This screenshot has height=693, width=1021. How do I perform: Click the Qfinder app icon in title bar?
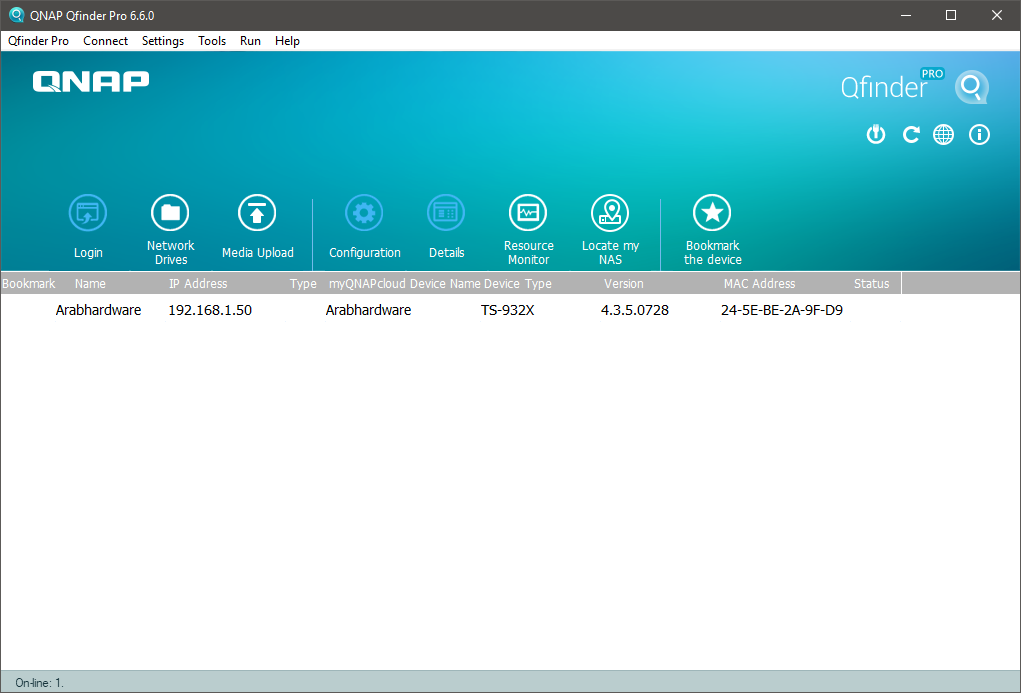pos(16,15)
